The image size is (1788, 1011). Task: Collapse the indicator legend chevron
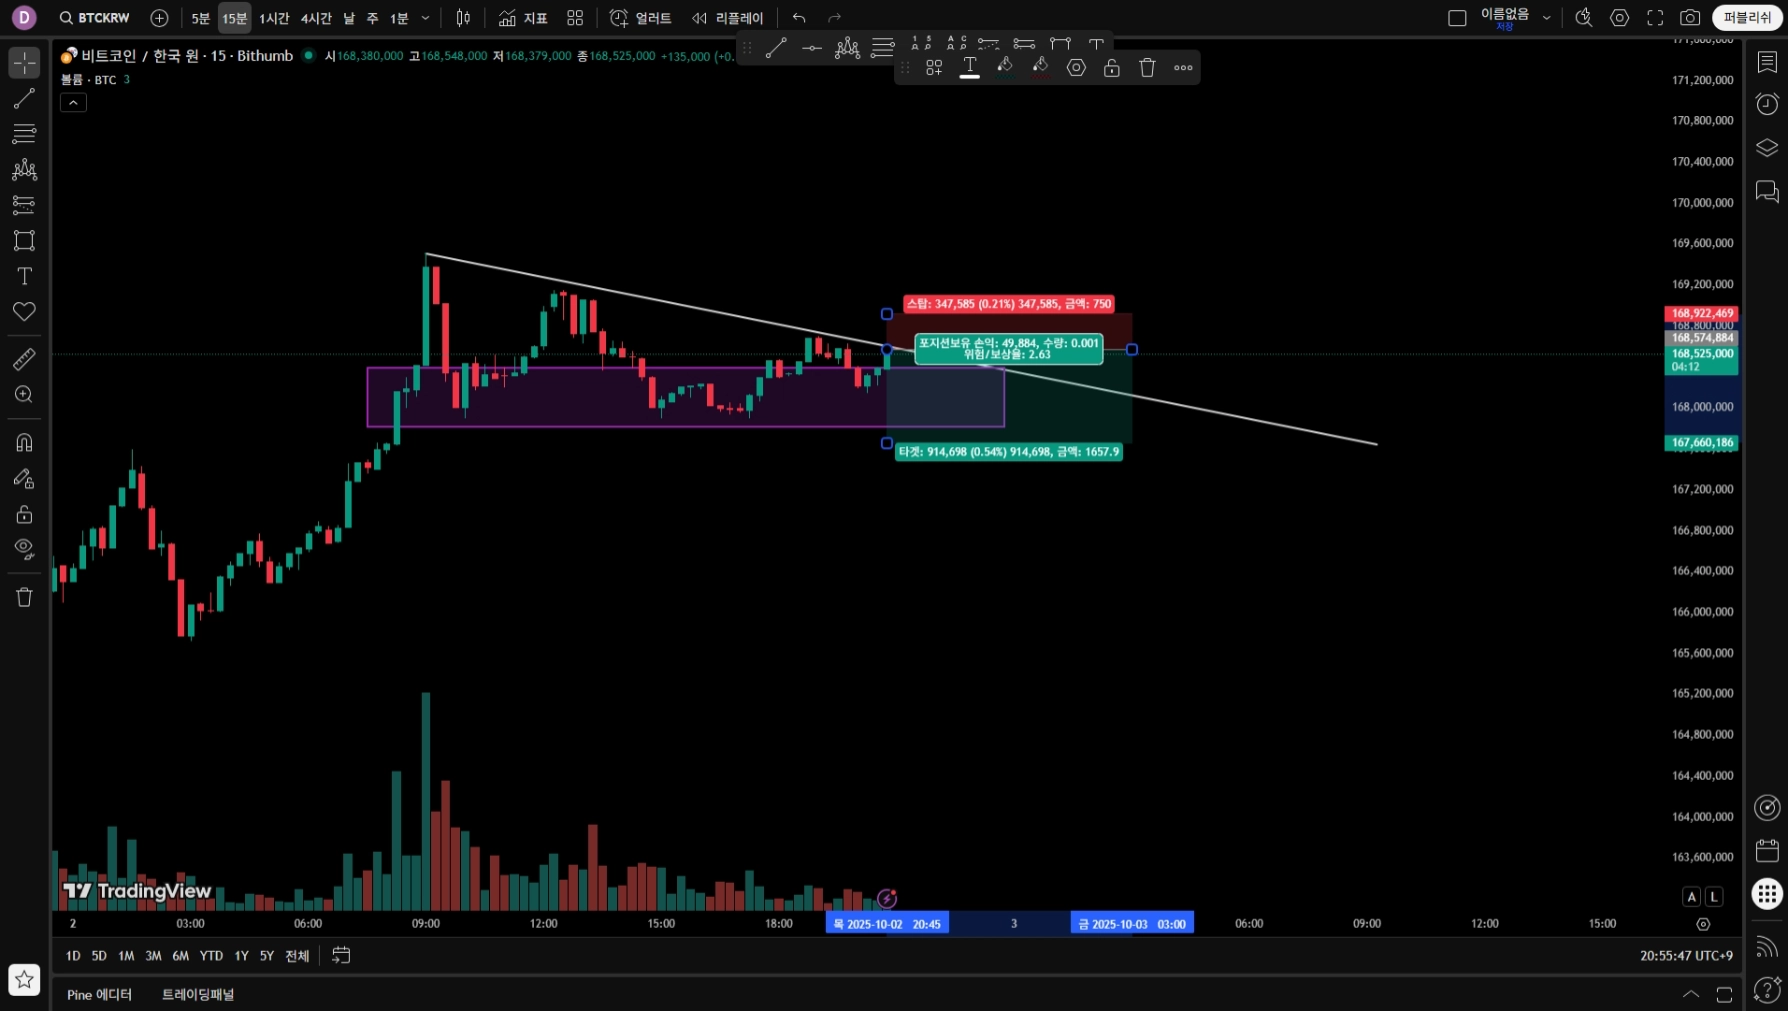click(73, 102)
